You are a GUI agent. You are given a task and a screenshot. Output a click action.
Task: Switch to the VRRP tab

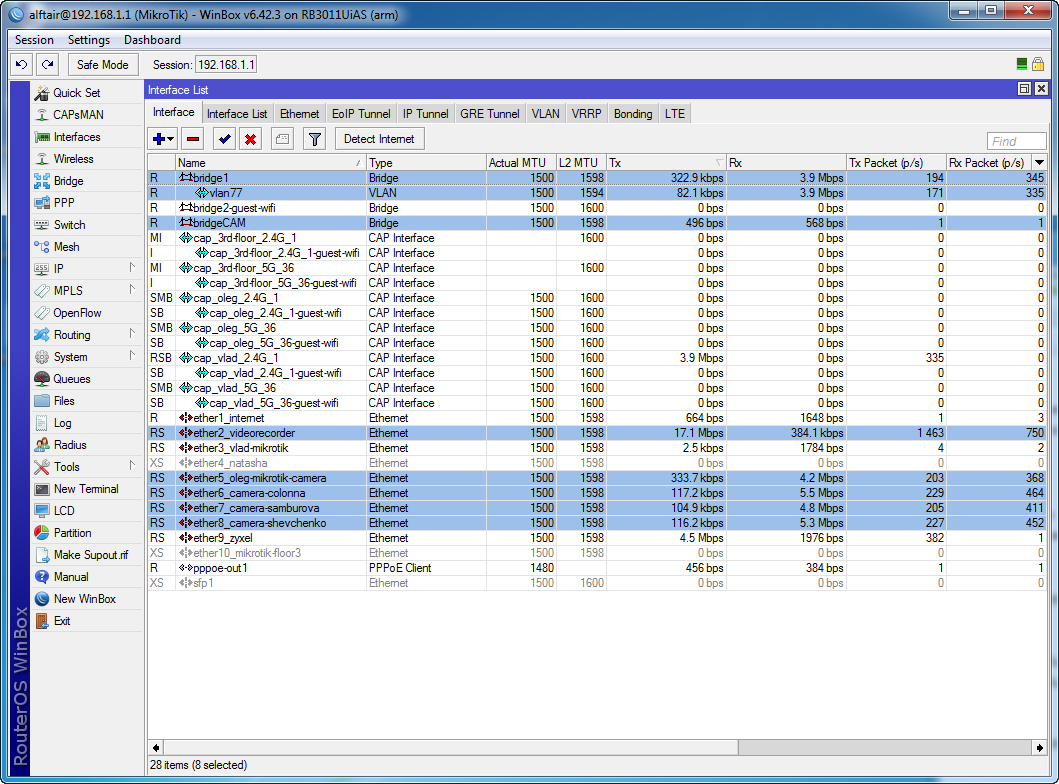pyautogui.click(x=586, y=114)
